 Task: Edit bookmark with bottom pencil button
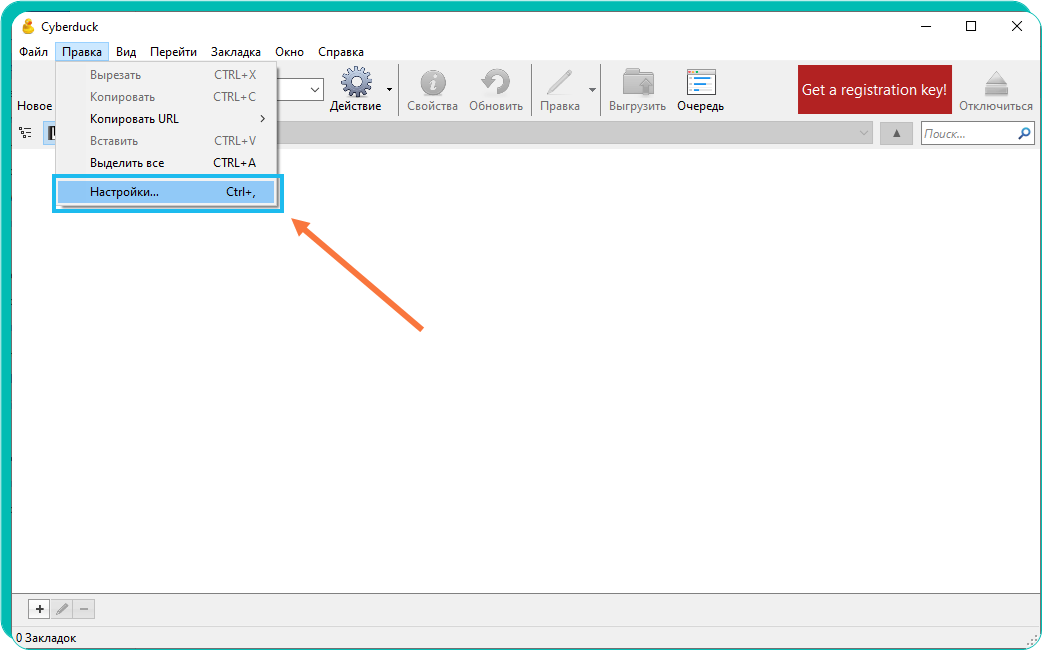[62, 609]
